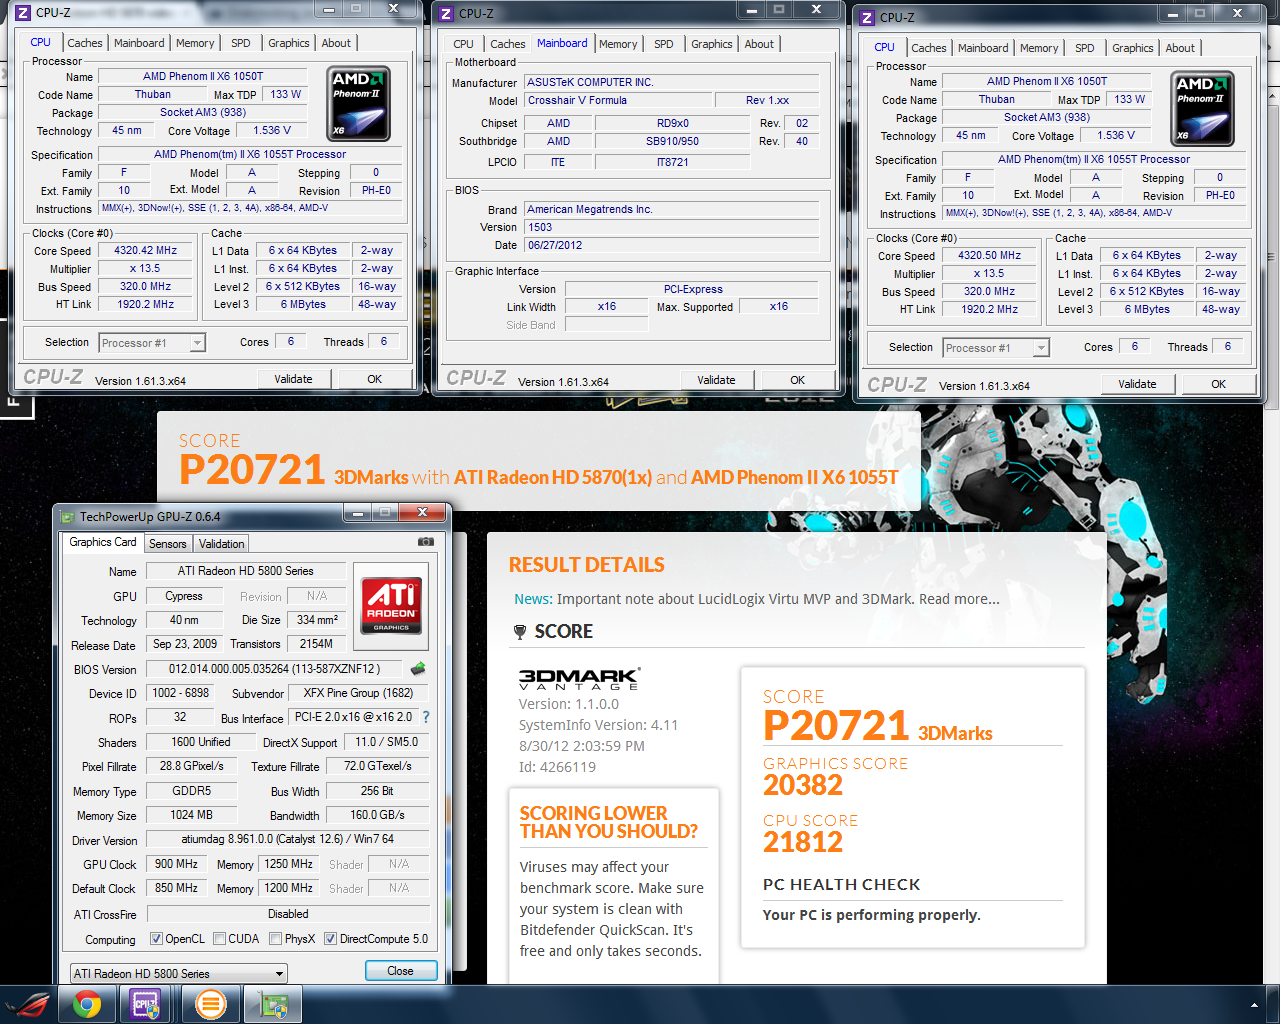The height and width of the screenshot is (1024, 1280).
Task: Toggle the OpenCL checkbox in GPU-Z
Action: [156, 939]
